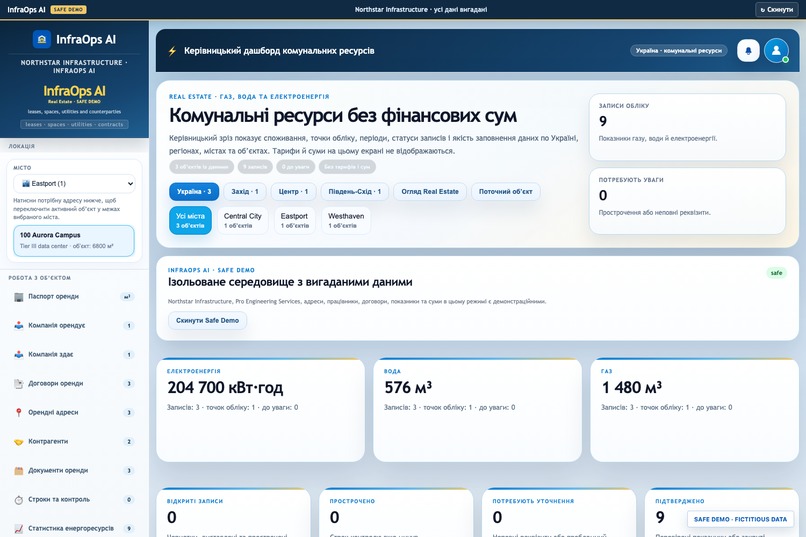Open Паспорт оренди in the sidebar

point(74,297)
